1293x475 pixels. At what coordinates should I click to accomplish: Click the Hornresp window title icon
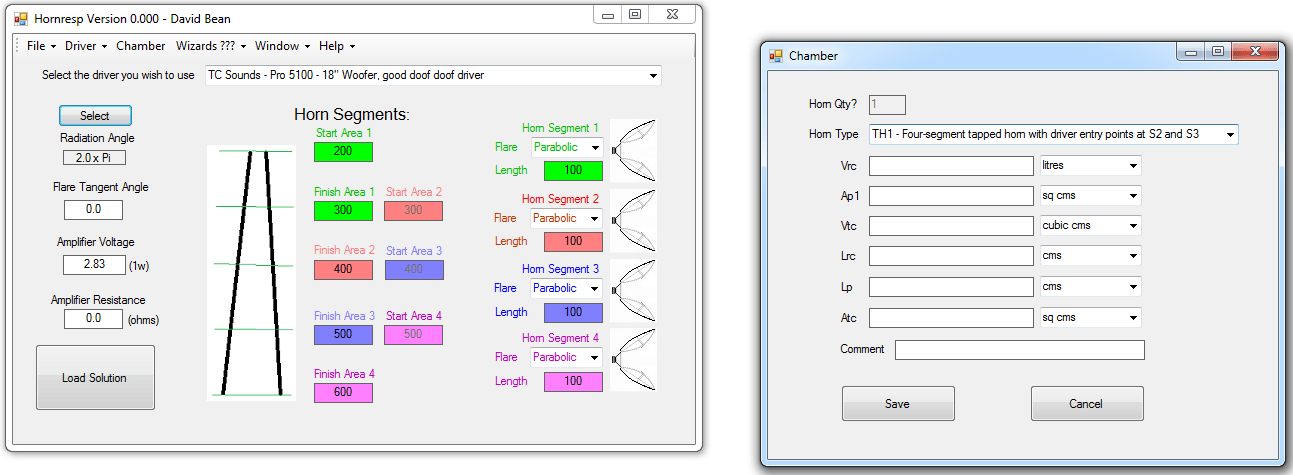point(20,17)
